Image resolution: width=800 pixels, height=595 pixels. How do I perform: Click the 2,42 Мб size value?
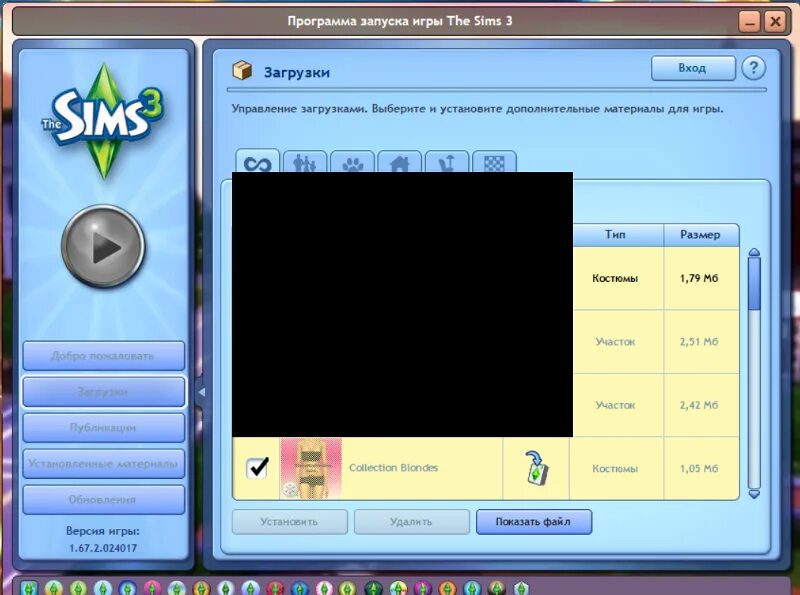click(699, 405)
